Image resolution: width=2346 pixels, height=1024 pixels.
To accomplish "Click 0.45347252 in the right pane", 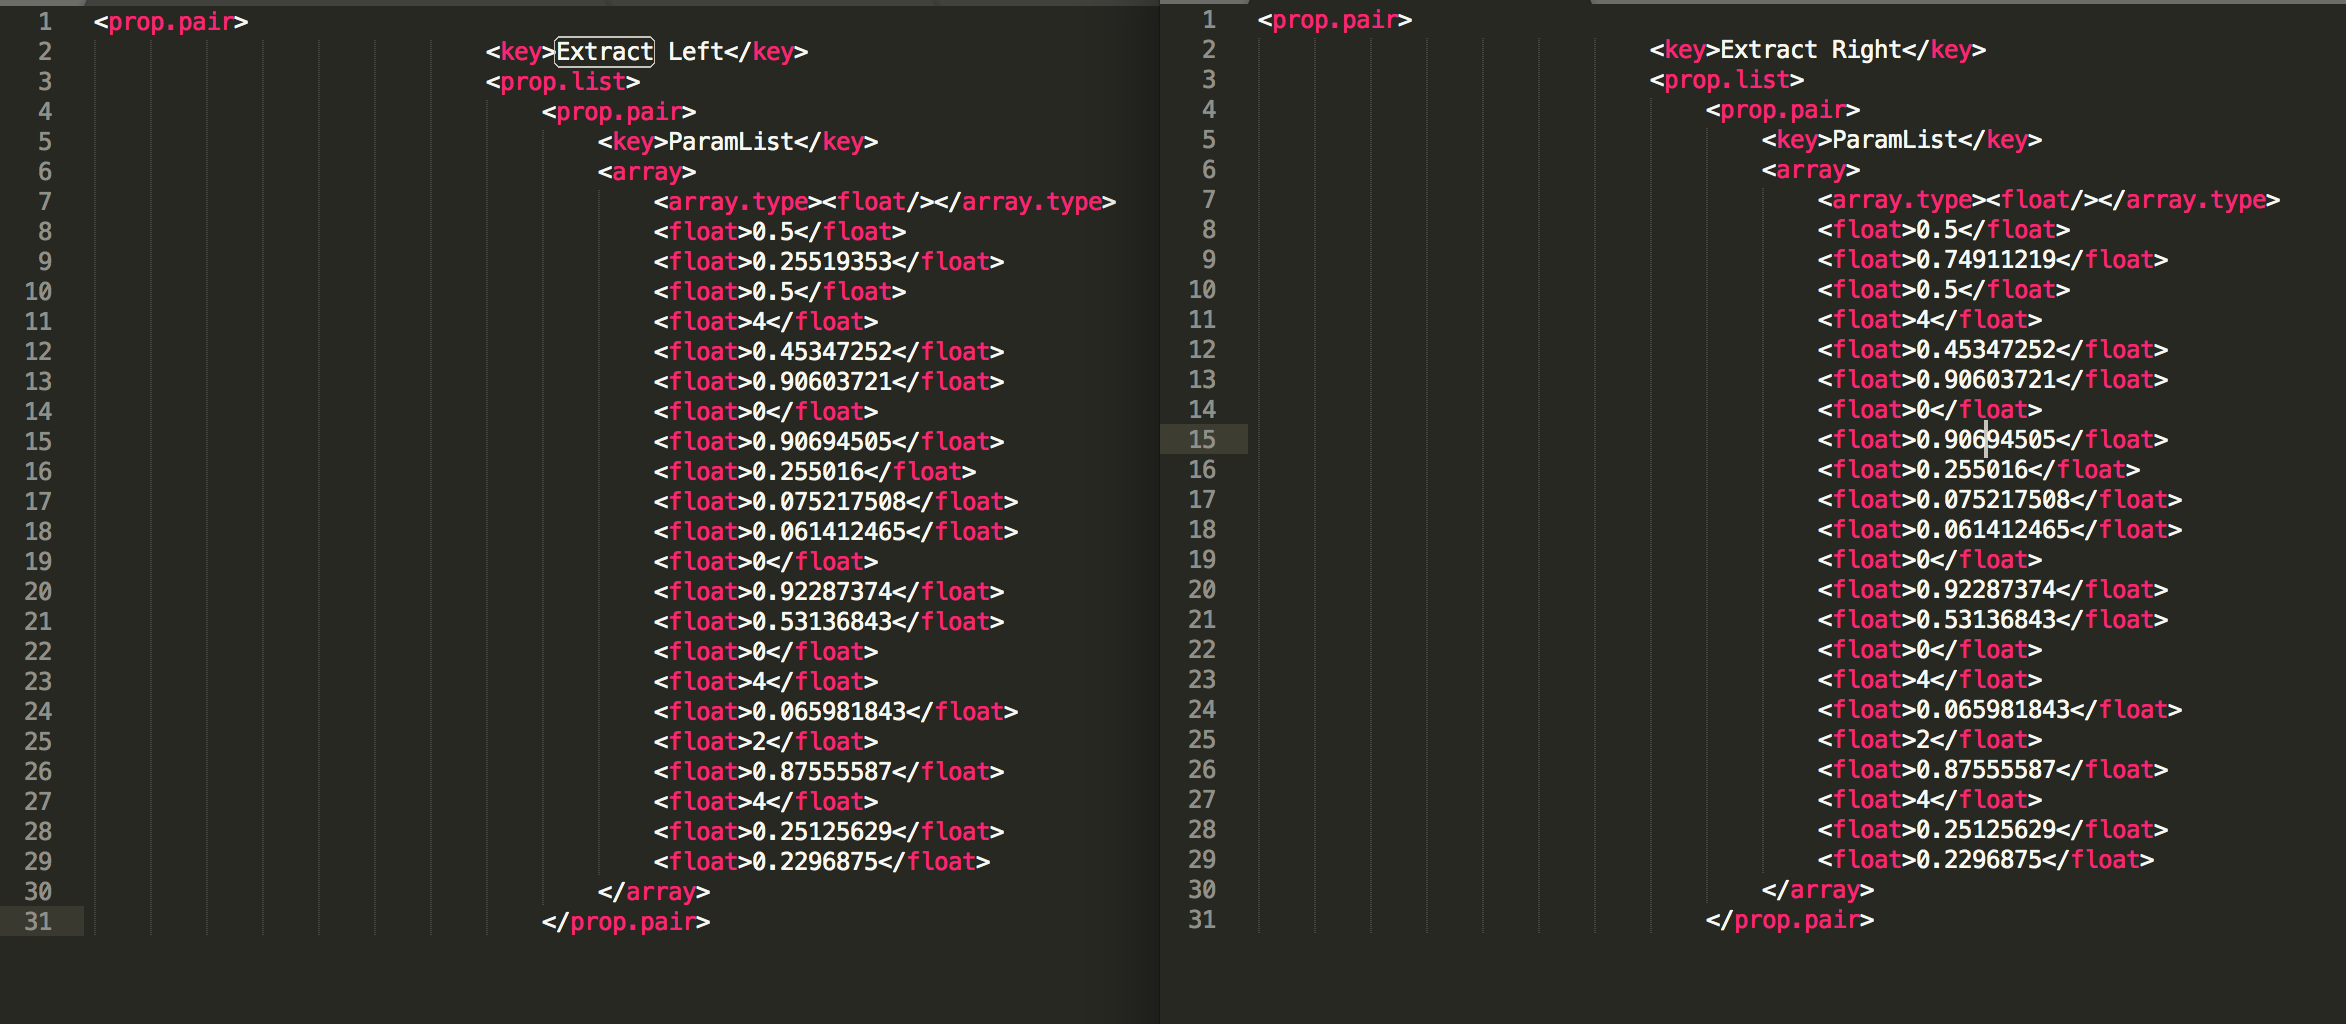I will (x=1986, y=349).
